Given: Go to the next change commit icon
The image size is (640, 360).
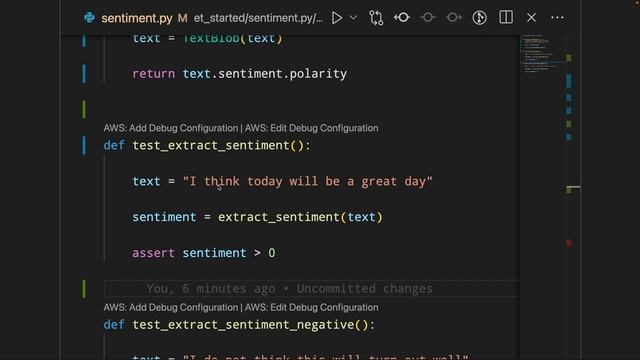Looking at the screenshot, I should tap(454, 18).
